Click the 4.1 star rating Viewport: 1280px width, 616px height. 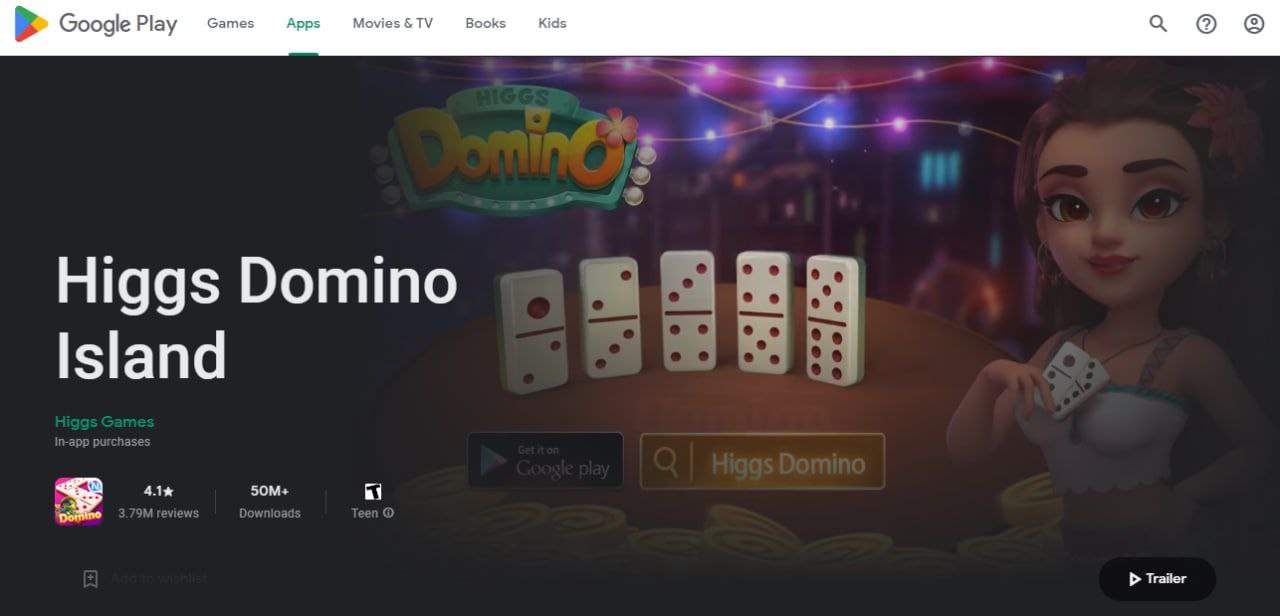point(158,491)
